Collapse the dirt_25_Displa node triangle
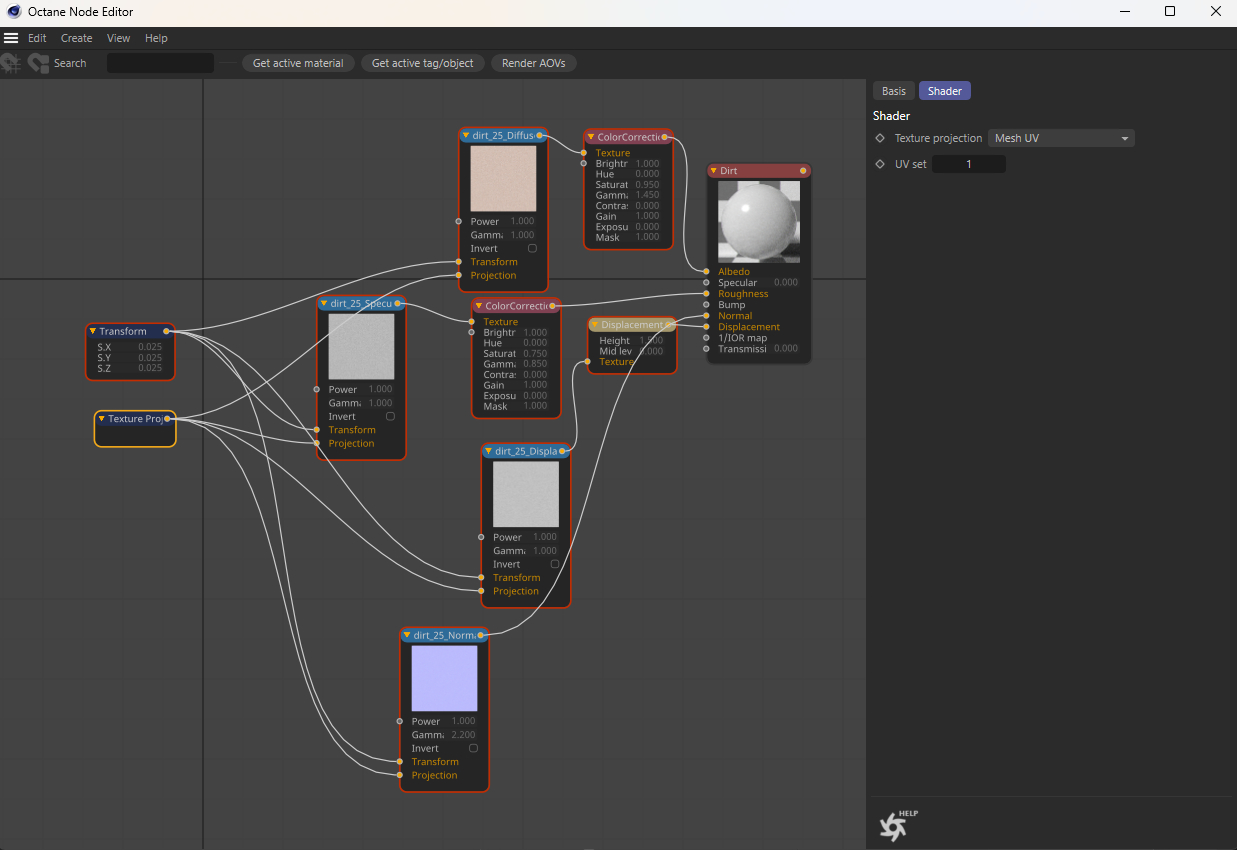Viewport: 1237px width, 850px height. point(488,451)
